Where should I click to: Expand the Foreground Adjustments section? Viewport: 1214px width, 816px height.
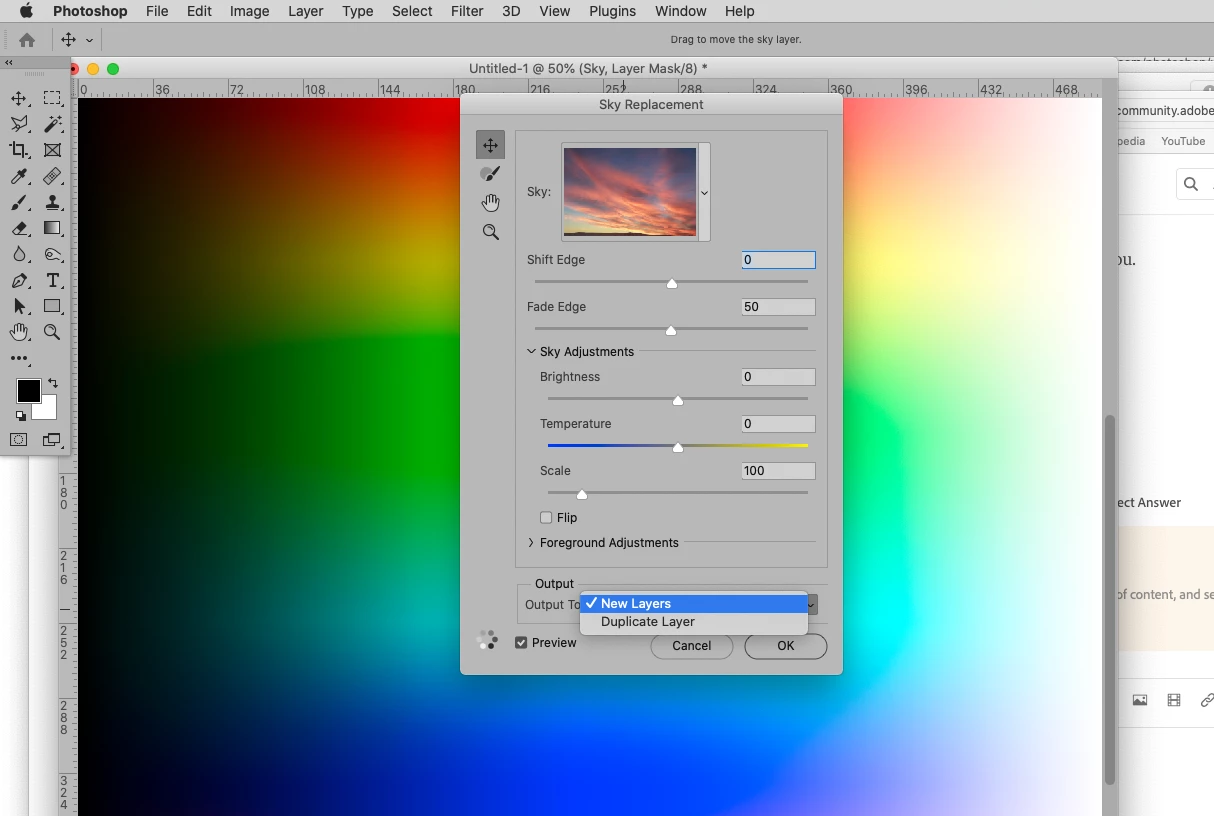click(532, 543)
